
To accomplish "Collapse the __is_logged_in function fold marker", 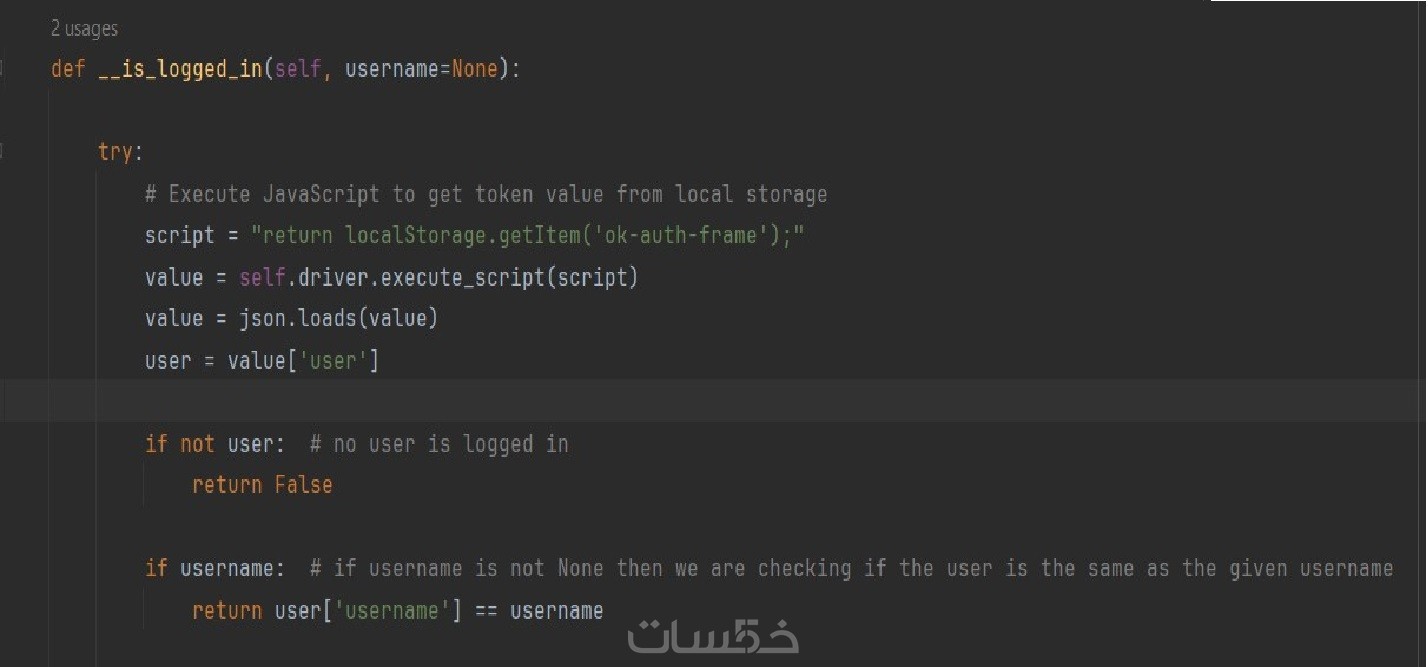I will pyautogui.click(x=3, y=70).
